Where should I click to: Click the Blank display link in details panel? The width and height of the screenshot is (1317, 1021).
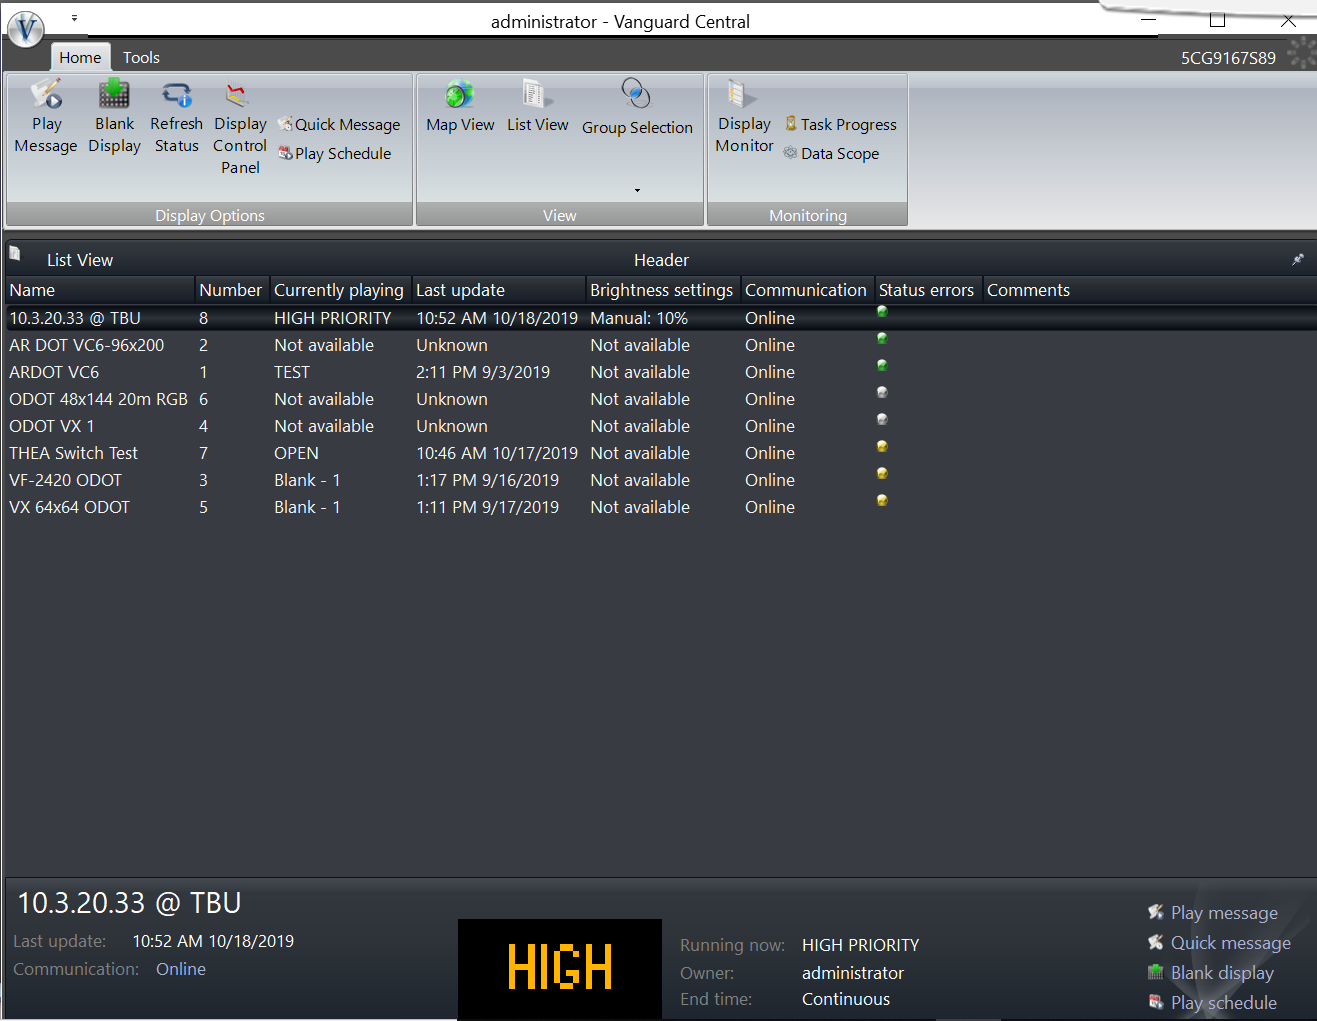coord(1221,973)
